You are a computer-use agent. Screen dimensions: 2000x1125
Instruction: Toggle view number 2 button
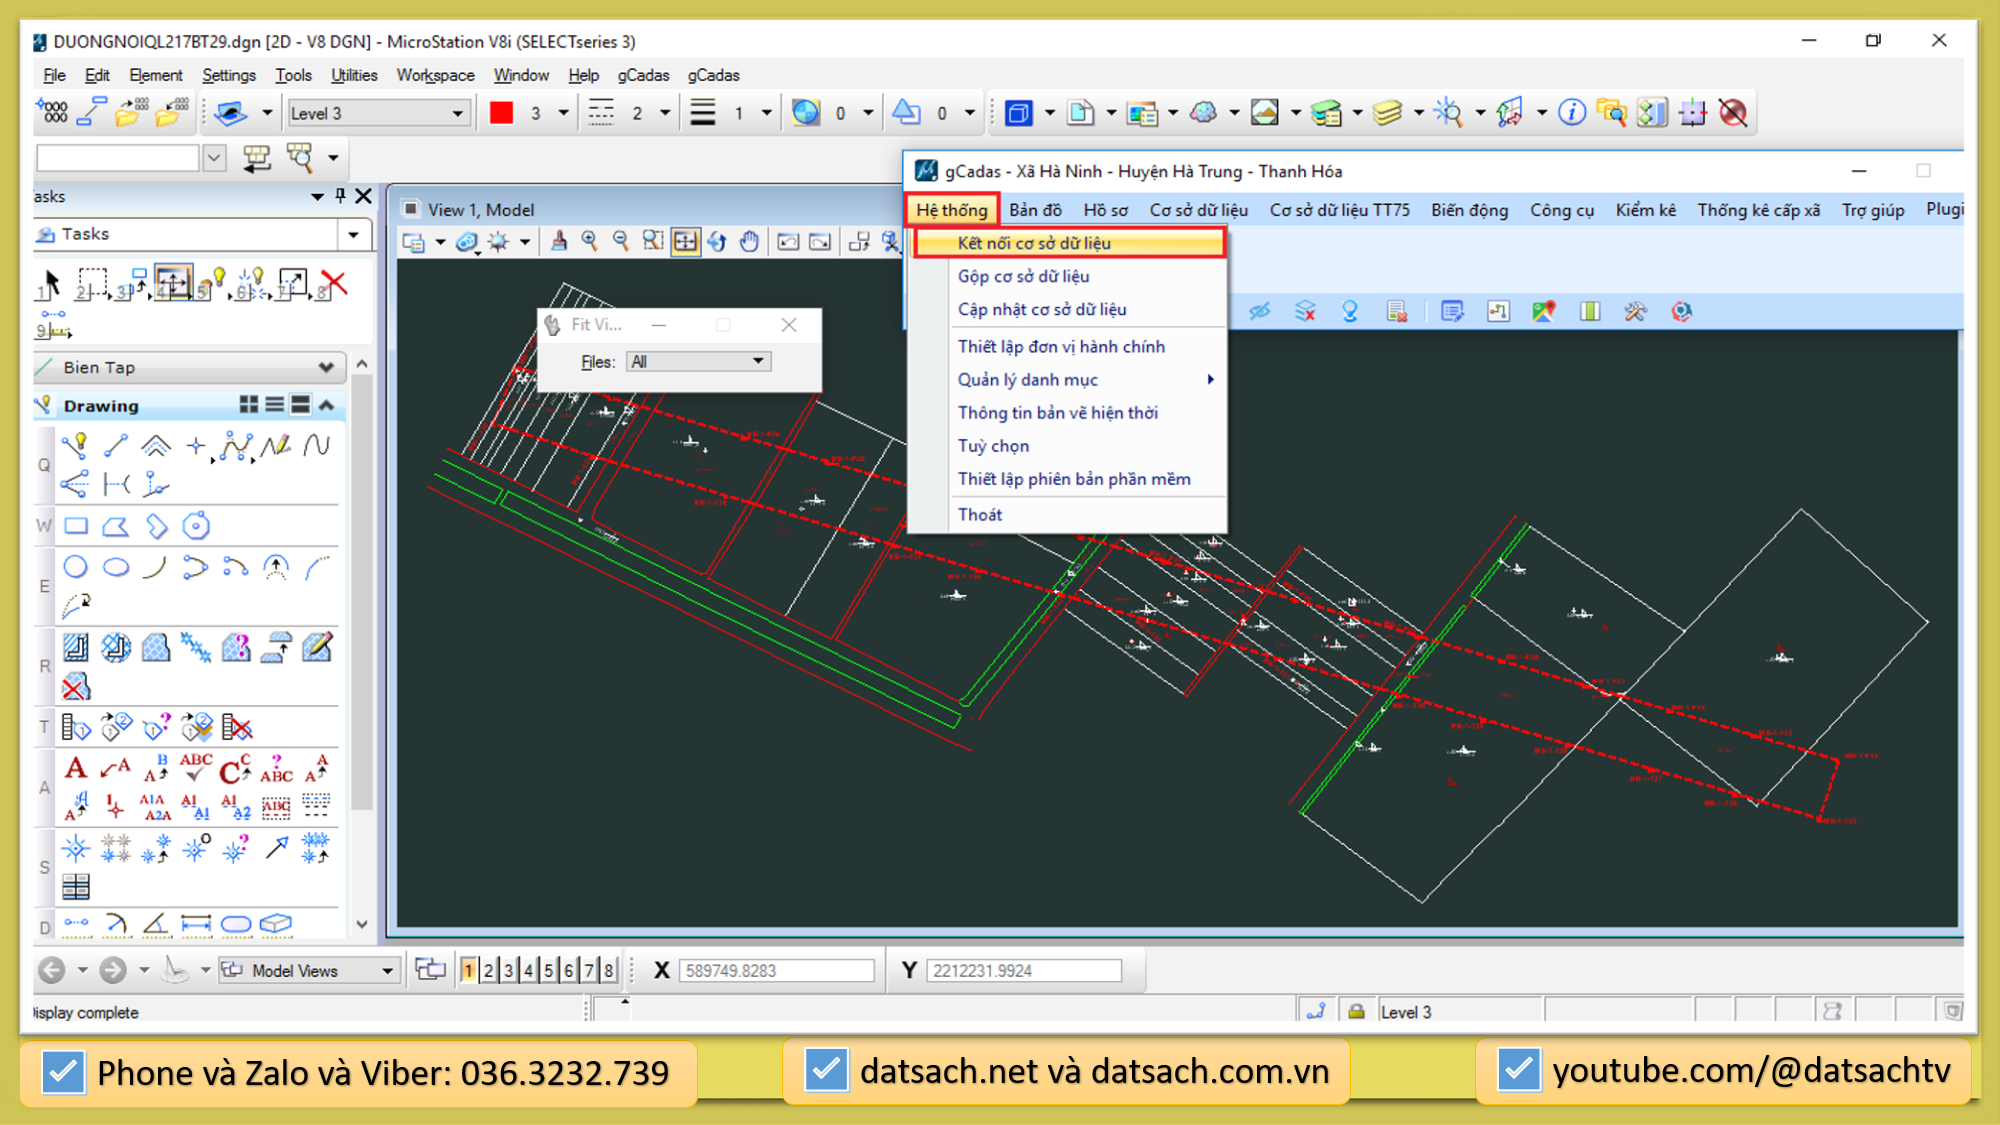point(489,970)
